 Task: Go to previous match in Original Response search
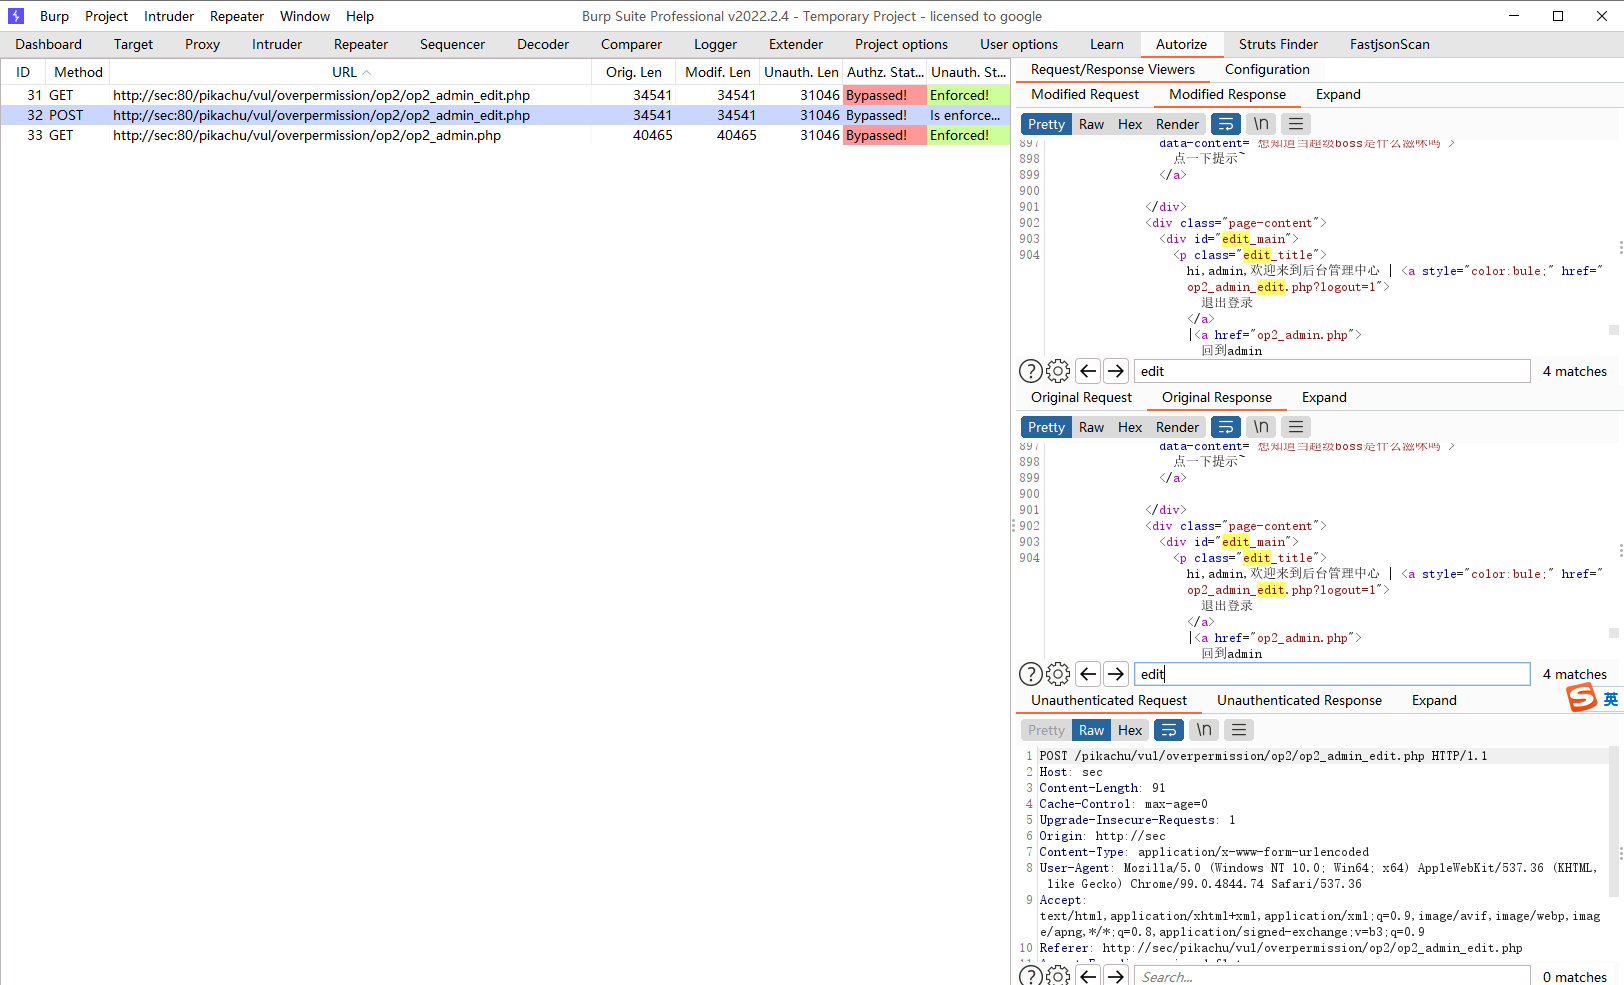pos(1088,674)
